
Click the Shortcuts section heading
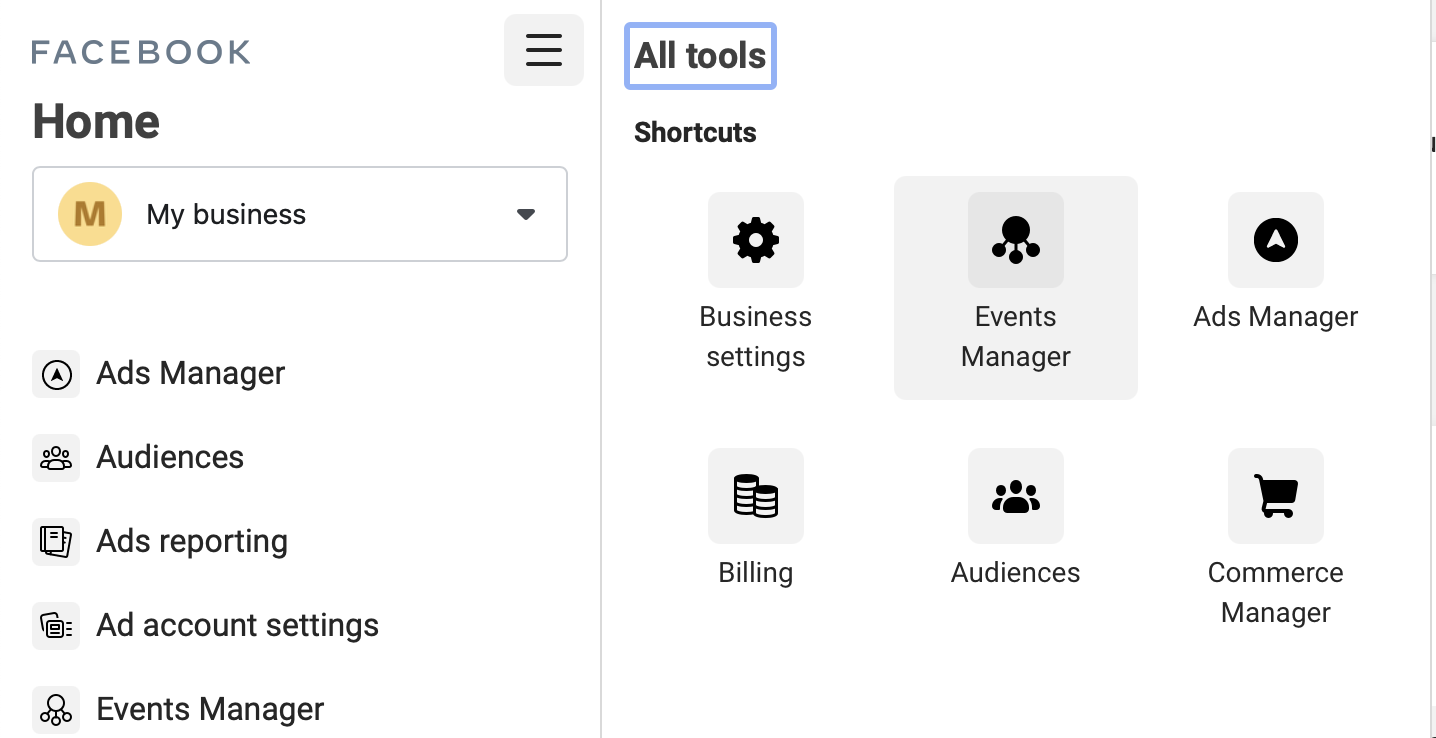tap(695, 132)
